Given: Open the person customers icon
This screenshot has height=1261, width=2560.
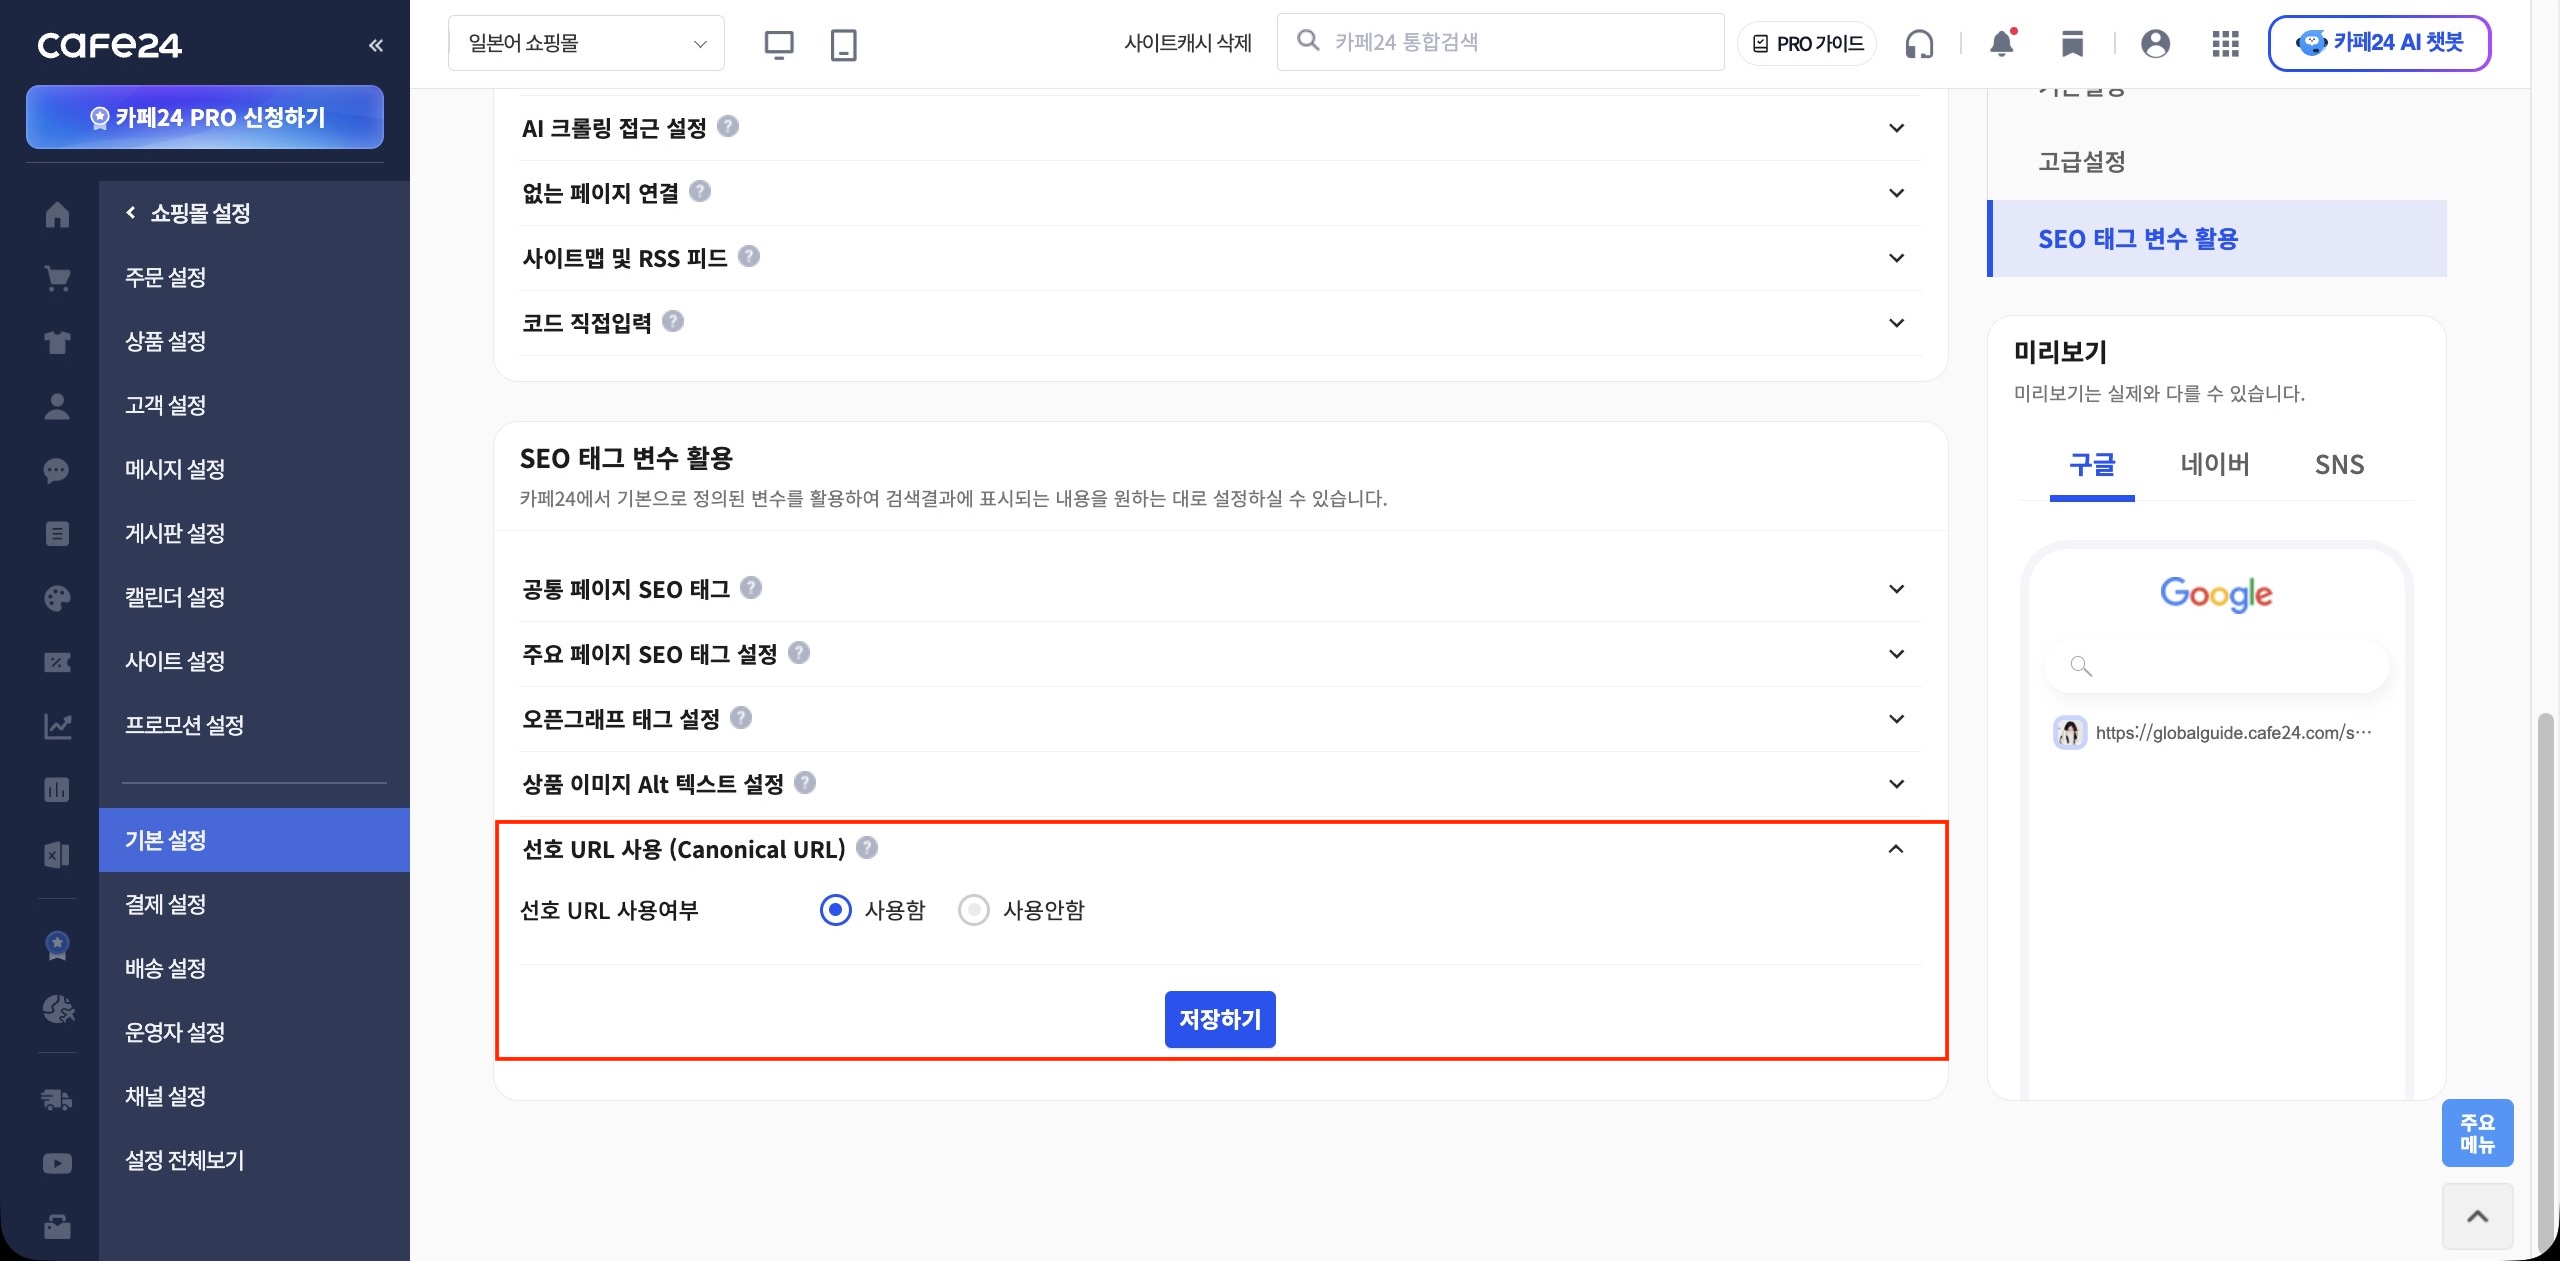Looking at the screenshot, I should 57,406.
